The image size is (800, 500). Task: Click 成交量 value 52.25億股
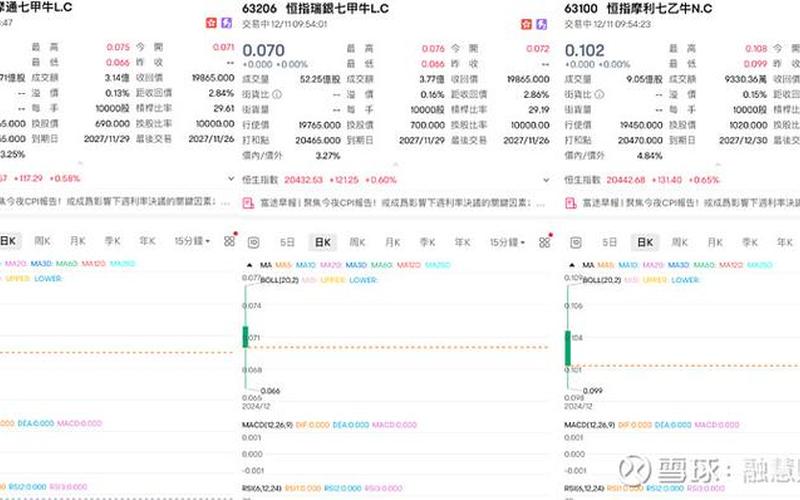[x=320, y=79]
